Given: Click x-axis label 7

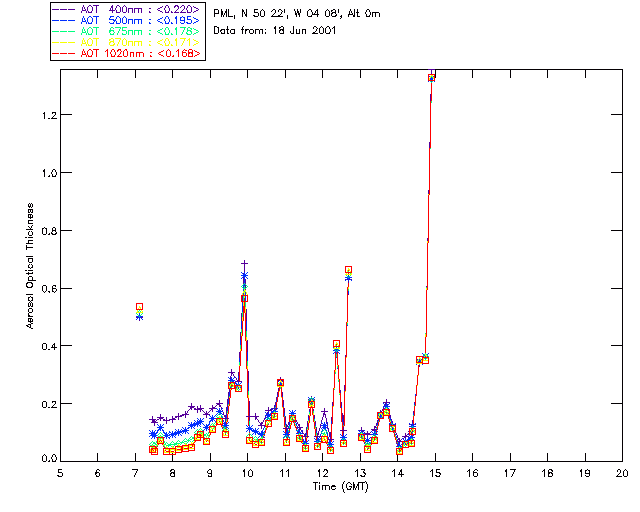Looking at the screenshot, I should pyautogui.click(x=135, y=473).
